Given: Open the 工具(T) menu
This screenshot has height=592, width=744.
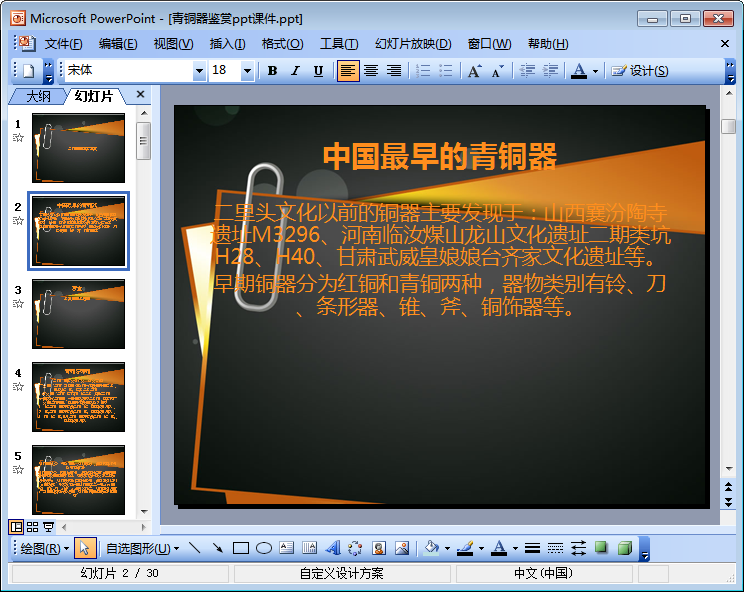Looking at the screenshot, I should 339,44.
